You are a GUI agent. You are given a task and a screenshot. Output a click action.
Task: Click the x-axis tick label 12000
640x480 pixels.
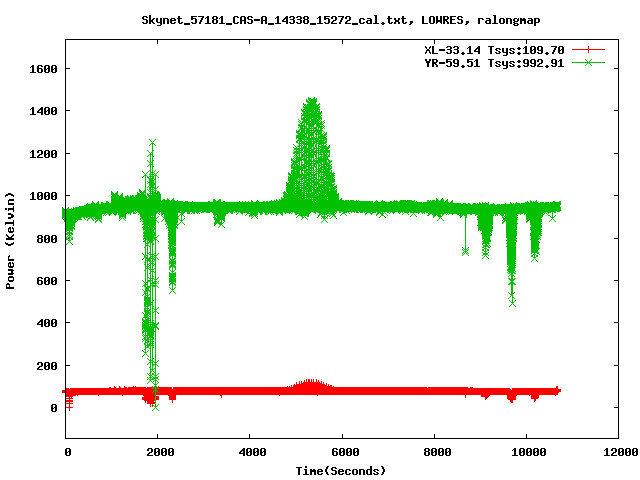(621, 452)
